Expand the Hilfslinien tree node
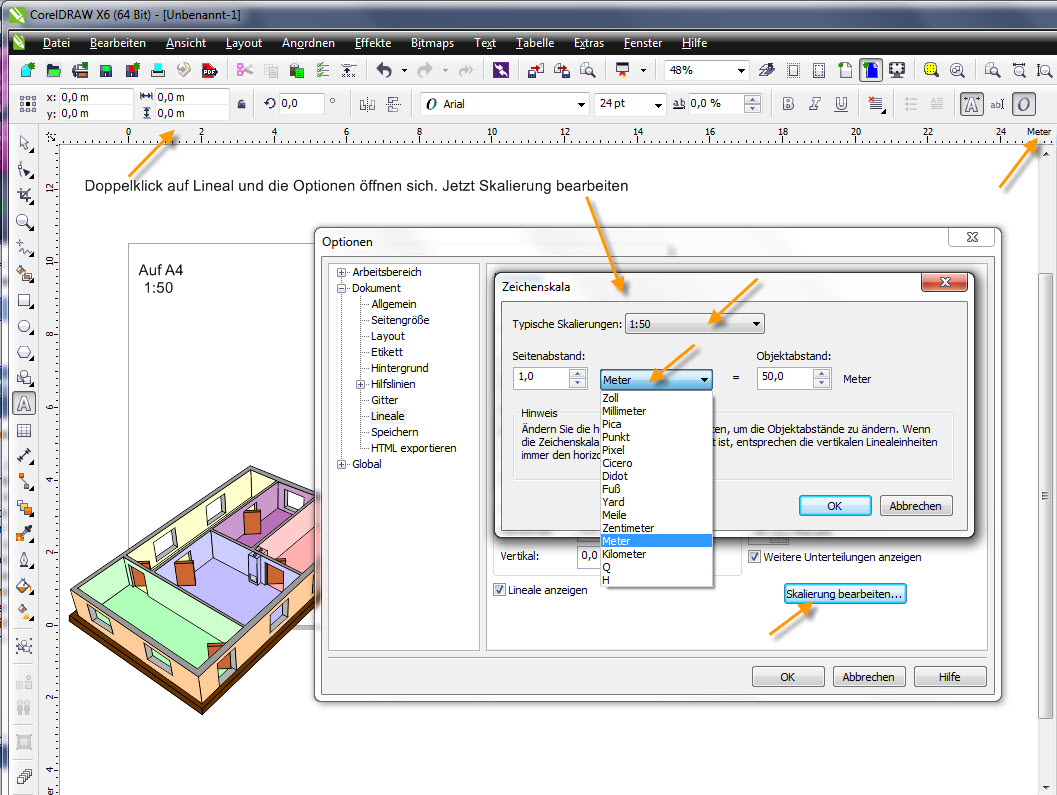The height and width of the screenshot is (795, 1057). (x=361, y=384)
